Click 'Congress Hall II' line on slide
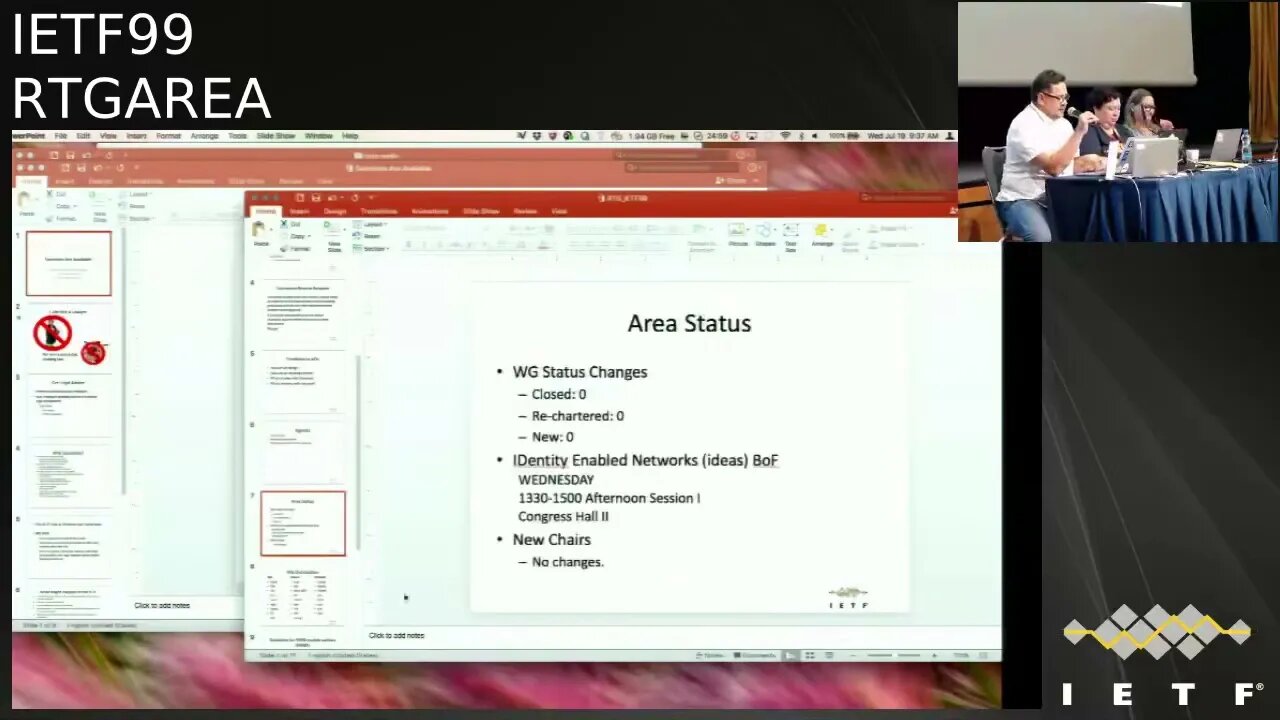This screenshot has width=1280, height=720. (563, 517)
